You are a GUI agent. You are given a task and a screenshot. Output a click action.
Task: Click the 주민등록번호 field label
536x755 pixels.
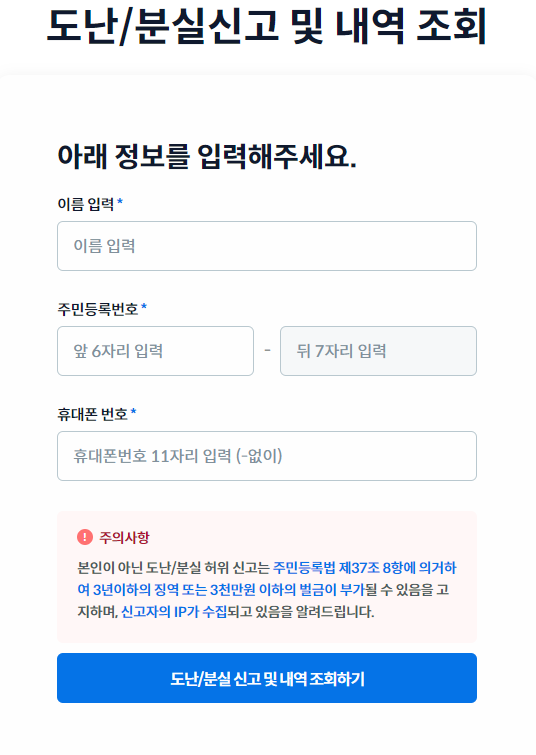[98, 309]
